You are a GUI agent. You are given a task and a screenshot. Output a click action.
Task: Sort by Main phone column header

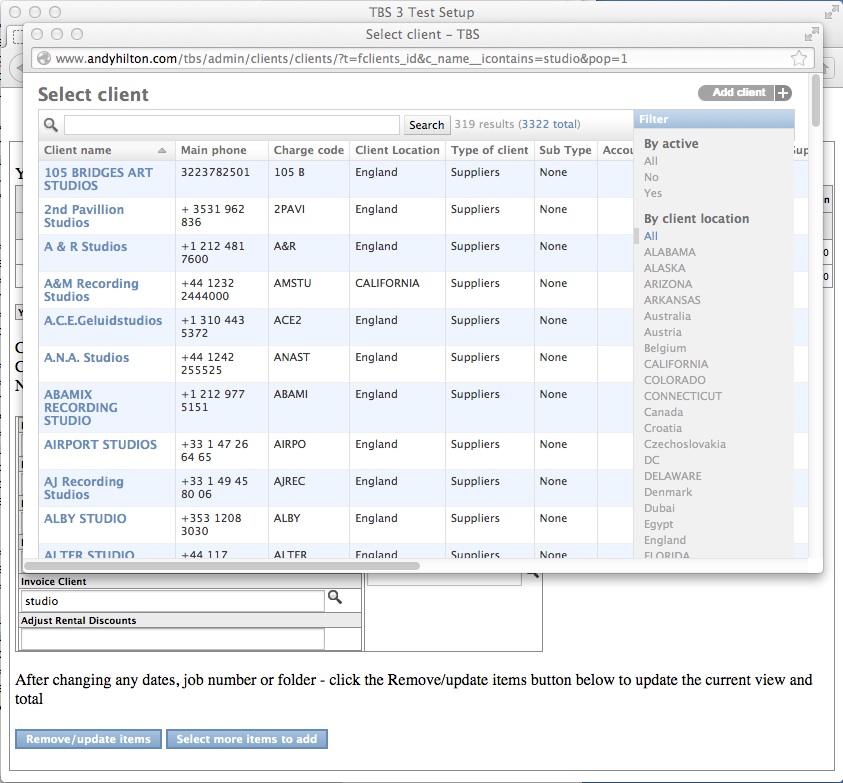pos(213,151)
